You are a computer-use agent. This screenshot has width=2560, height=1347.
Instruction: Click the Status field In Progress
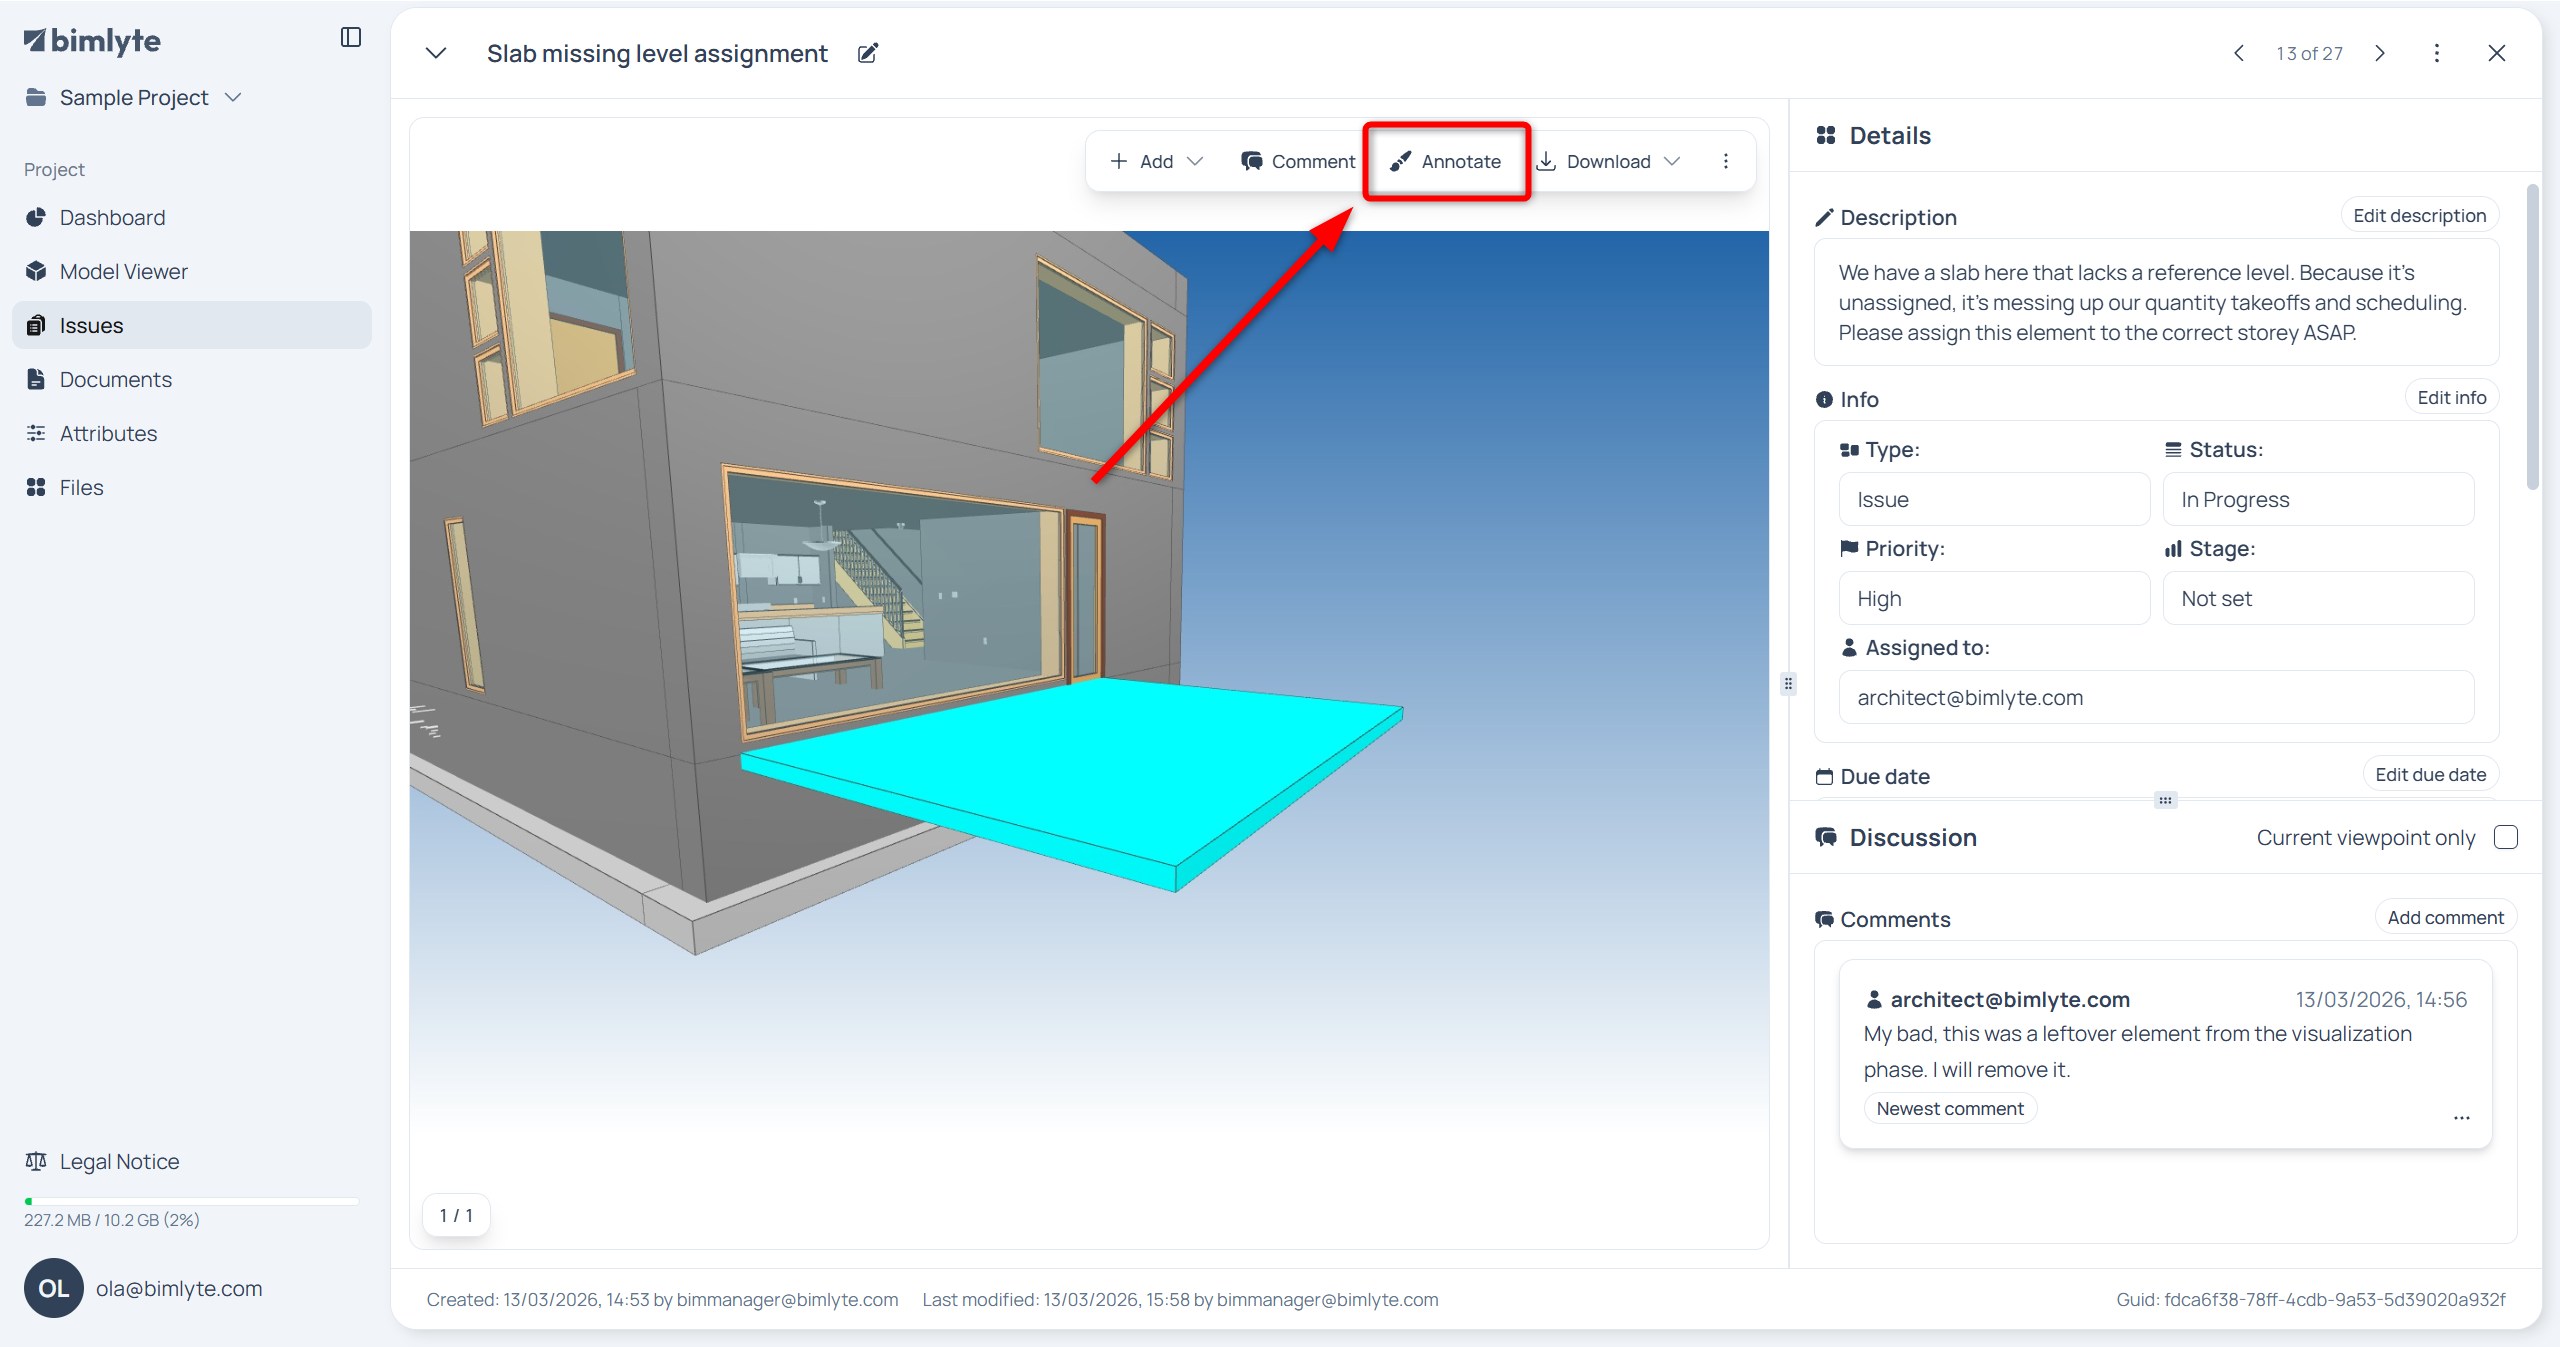tap(2318, 499)
